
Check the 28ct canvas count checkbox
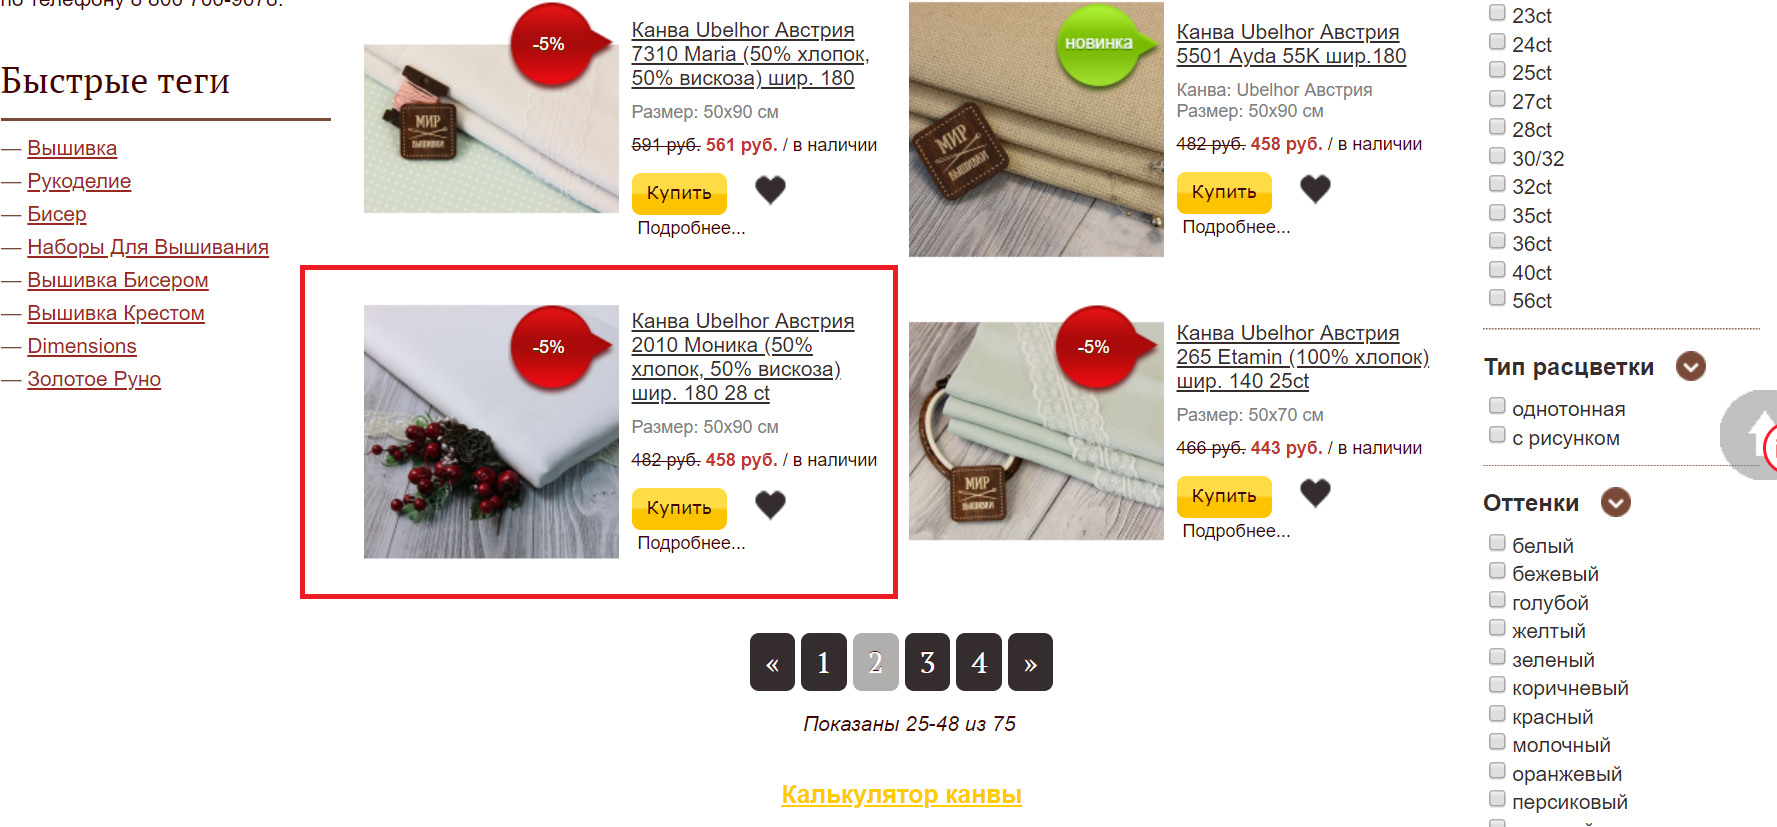coord(1497,127)
